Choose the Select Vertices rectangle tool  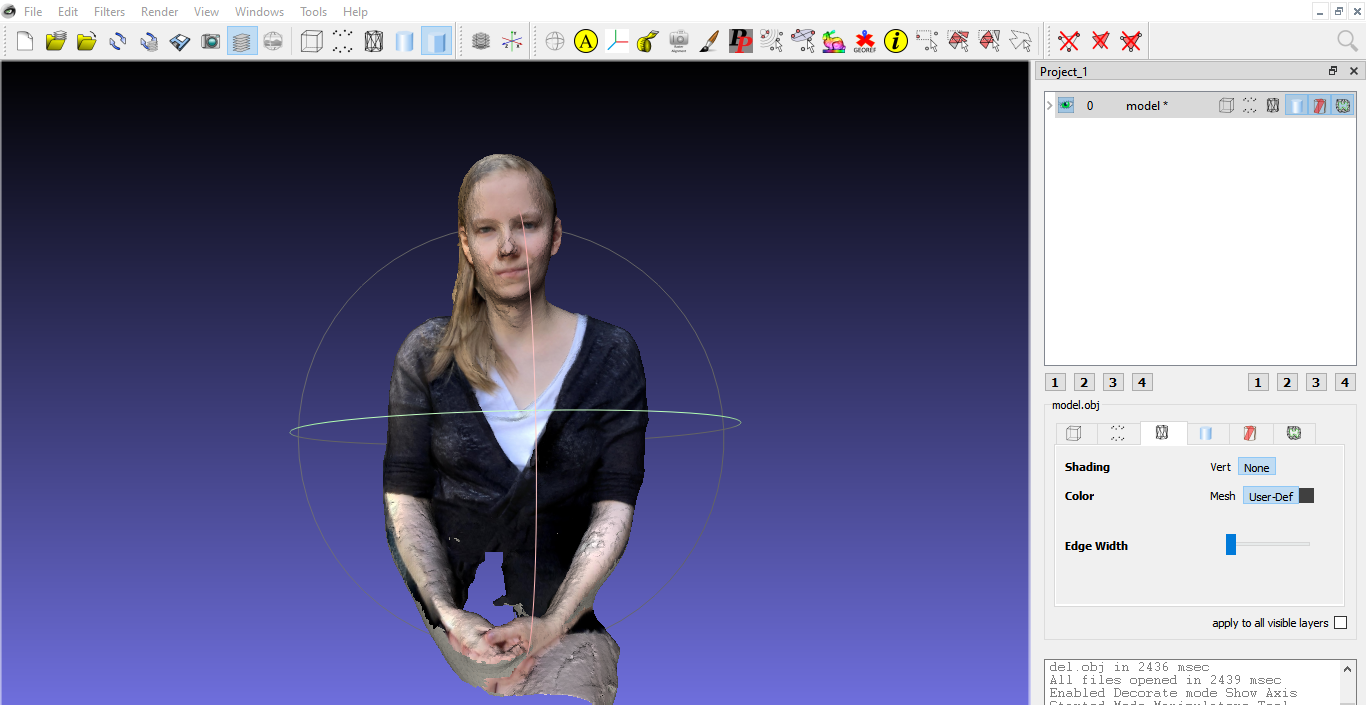[x=927, y=41]
